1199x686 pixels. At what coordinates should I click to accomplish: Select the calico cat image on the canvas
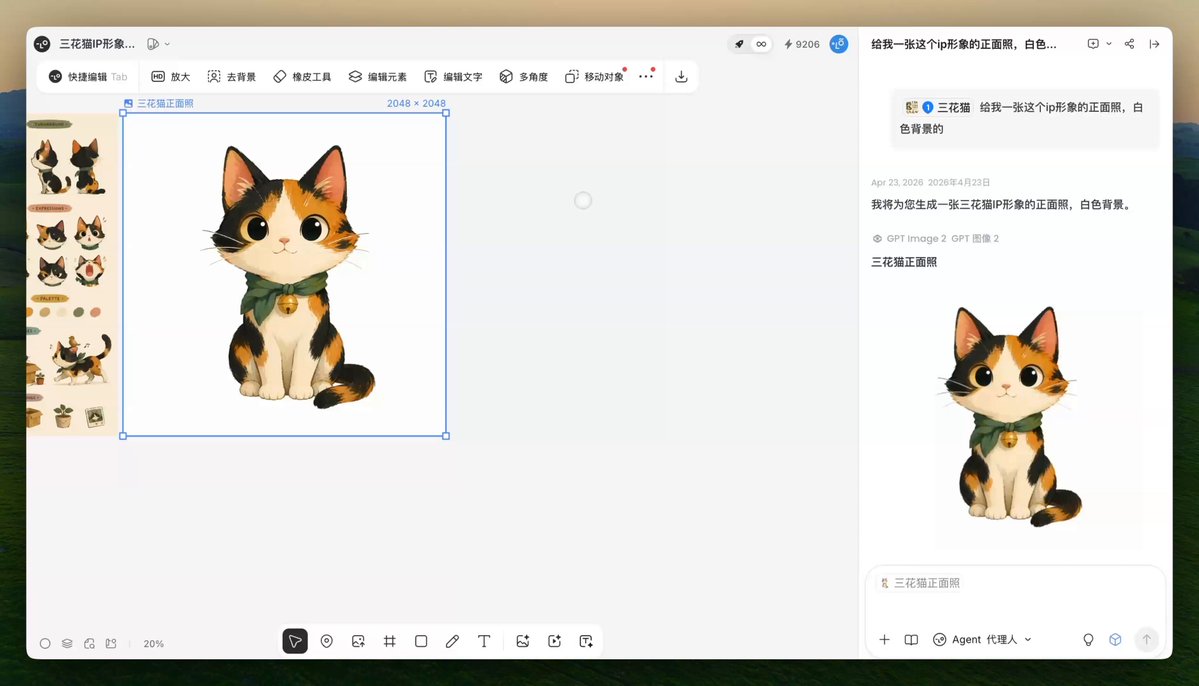tap(284, 275)
